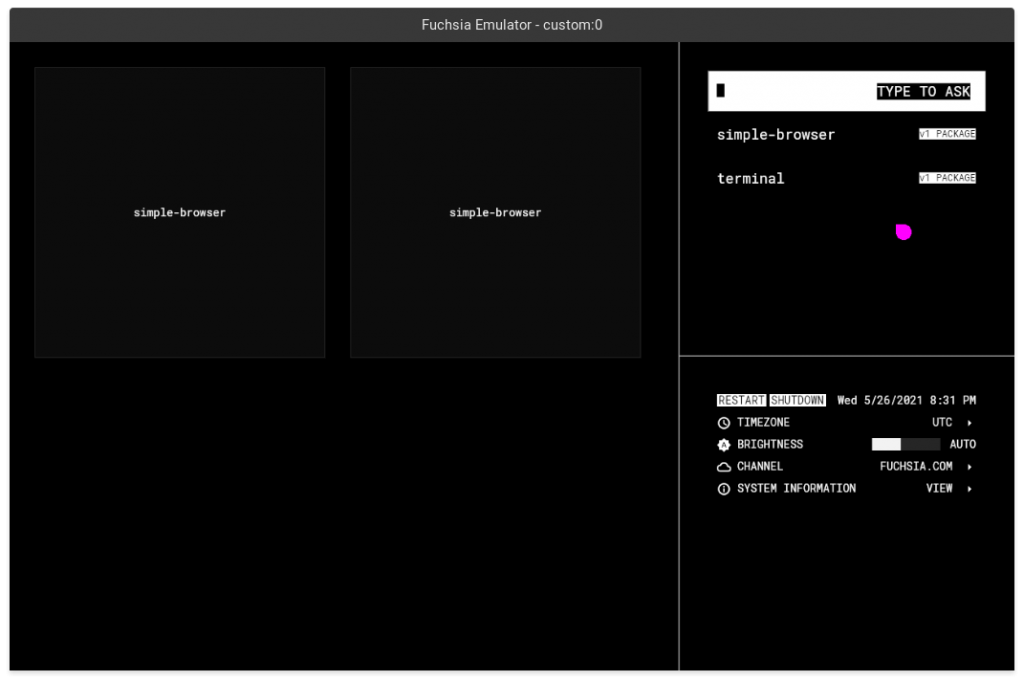
Task: Click the UTC timezone value
Action: [x=942, y=422]
